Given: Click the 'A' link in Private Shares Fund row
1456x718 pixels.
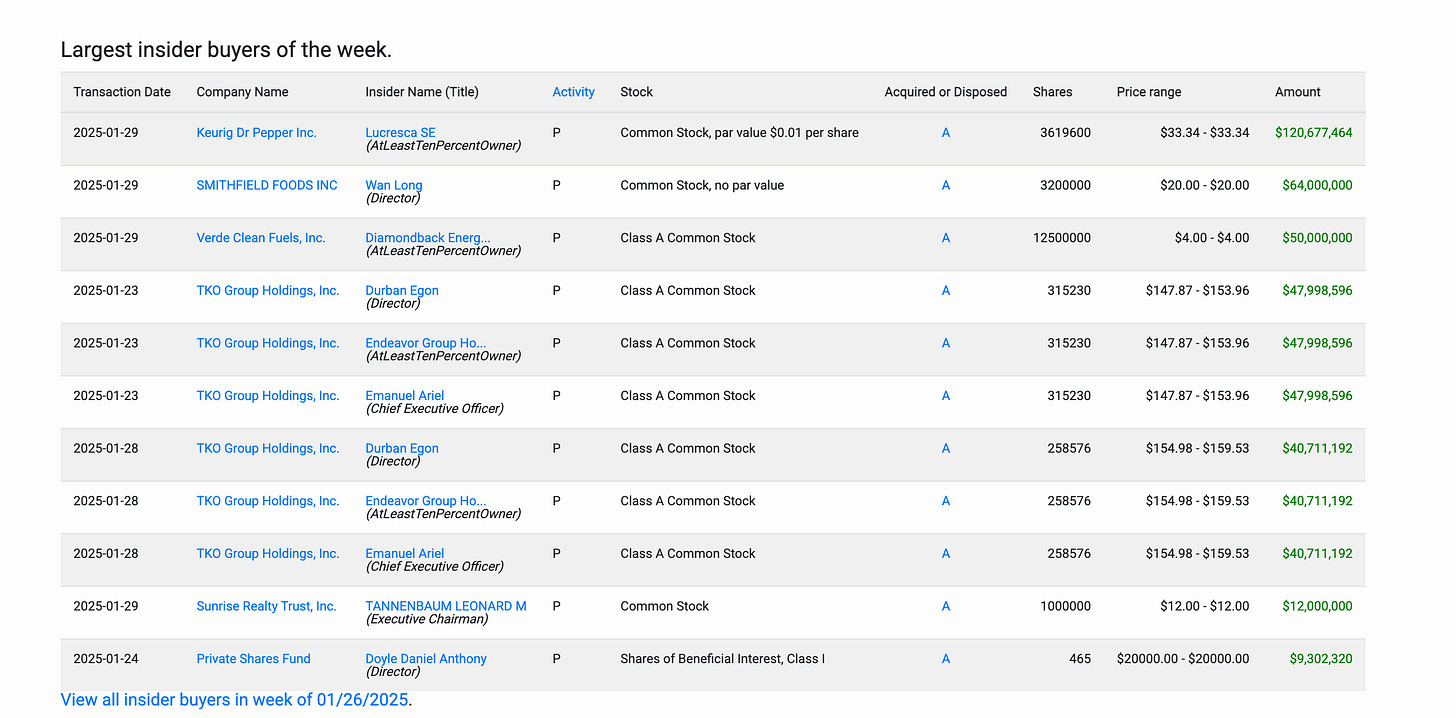Looking at the screenshot, I should 946,659.
